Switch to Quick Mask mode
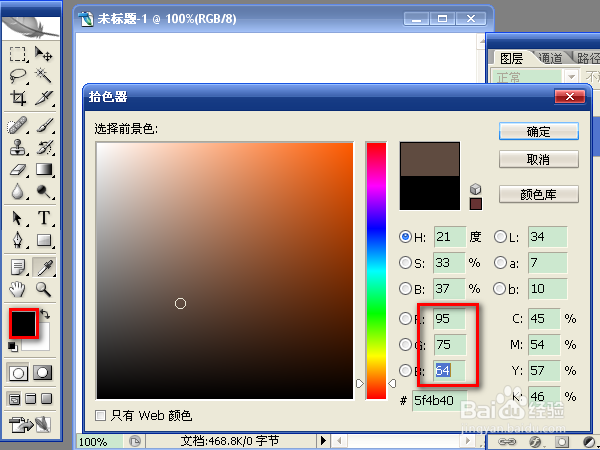The height and width of the screenshot is (450, 600). (x=42, y=372)
